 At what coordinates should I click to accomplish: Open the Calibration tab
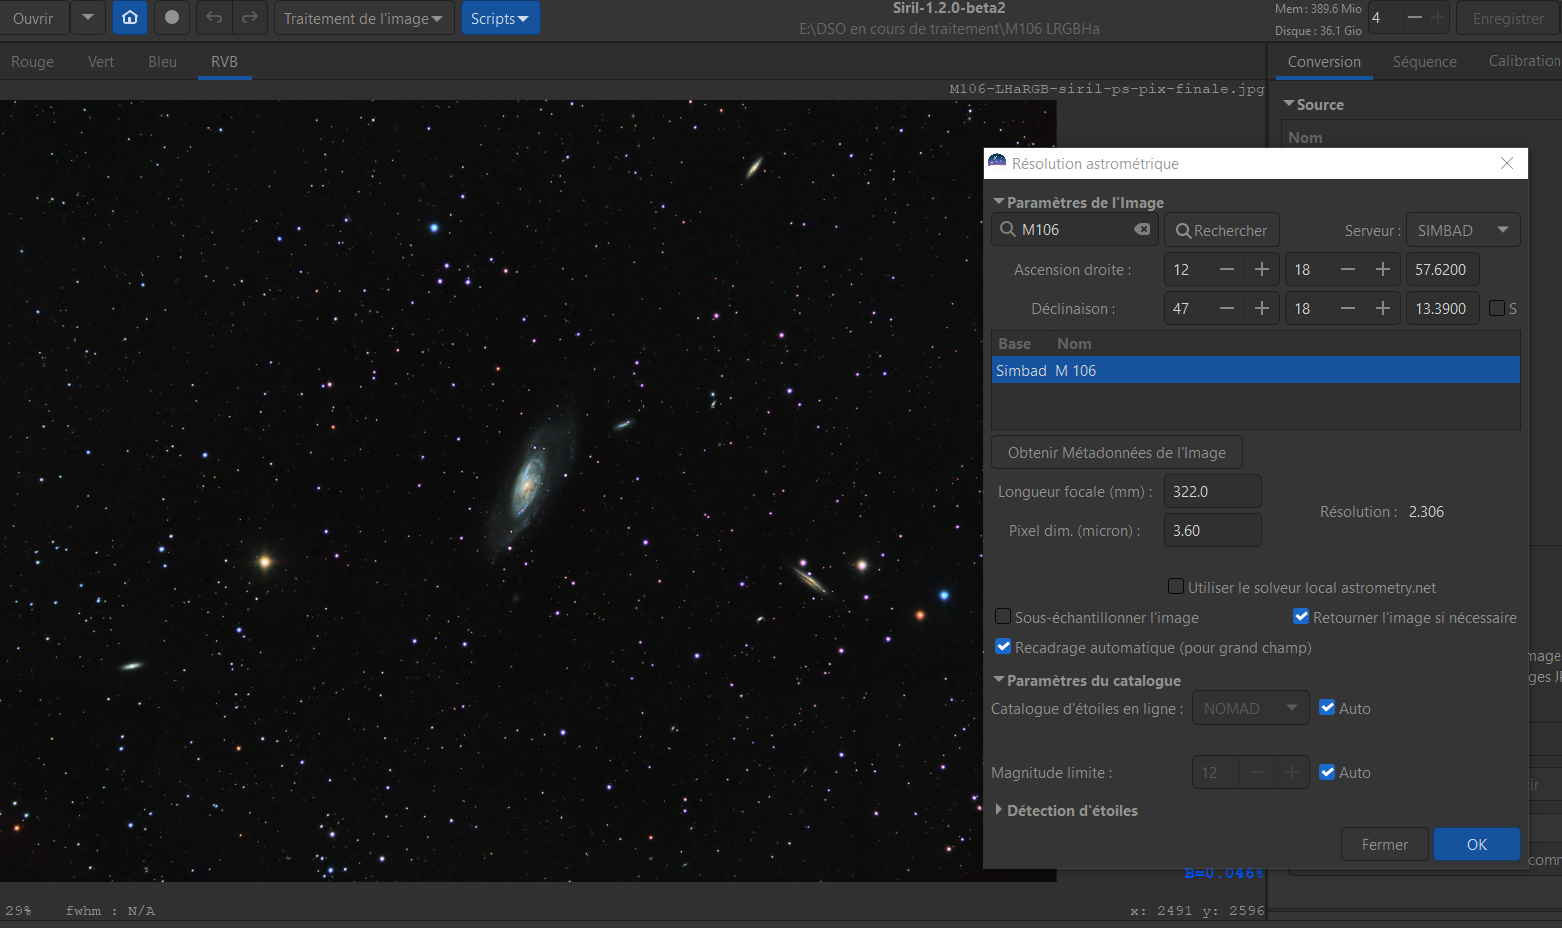click(x=1524, y=62)
